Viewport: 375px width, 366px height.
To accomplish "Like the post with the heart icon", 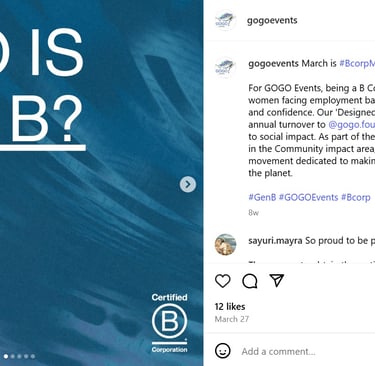I will 223,281.
